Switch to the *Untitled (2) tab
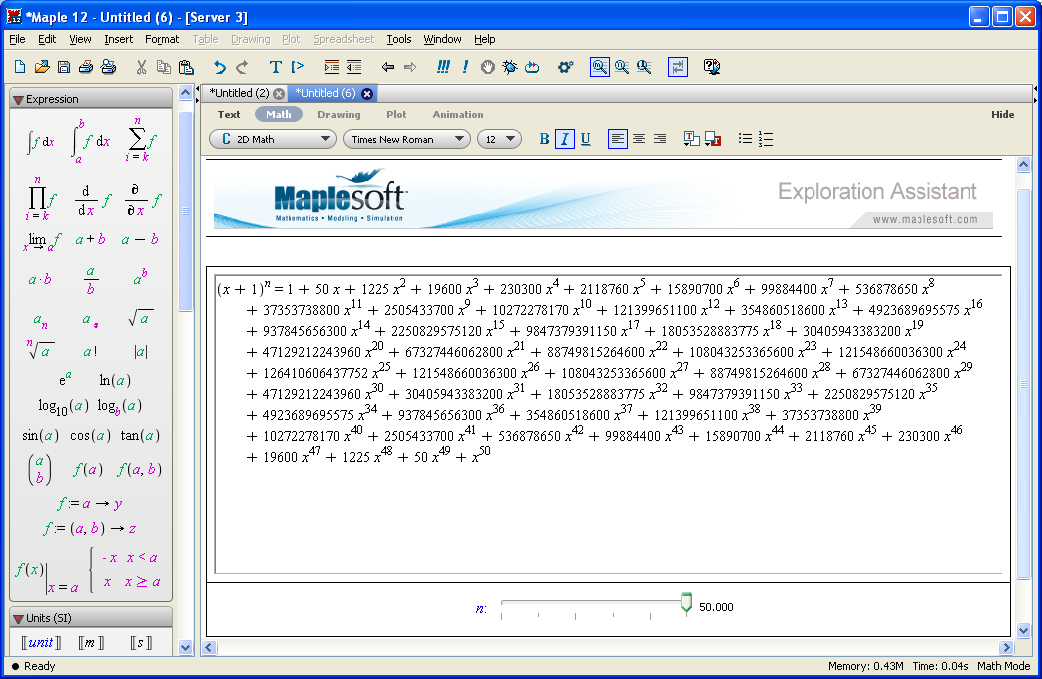The width and height of the screenshot is (1042, 679). click(x=239, y=93)
